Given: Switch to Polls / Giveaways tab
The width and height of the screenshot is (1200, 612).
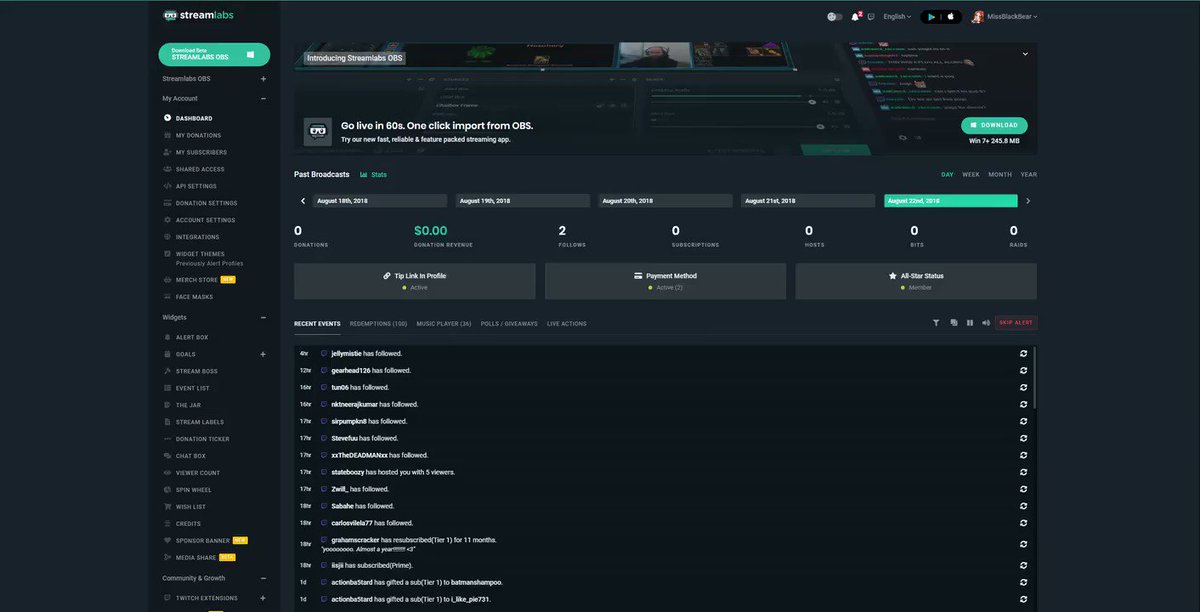Looking at the screenshot, I should [x=509, y=324].
